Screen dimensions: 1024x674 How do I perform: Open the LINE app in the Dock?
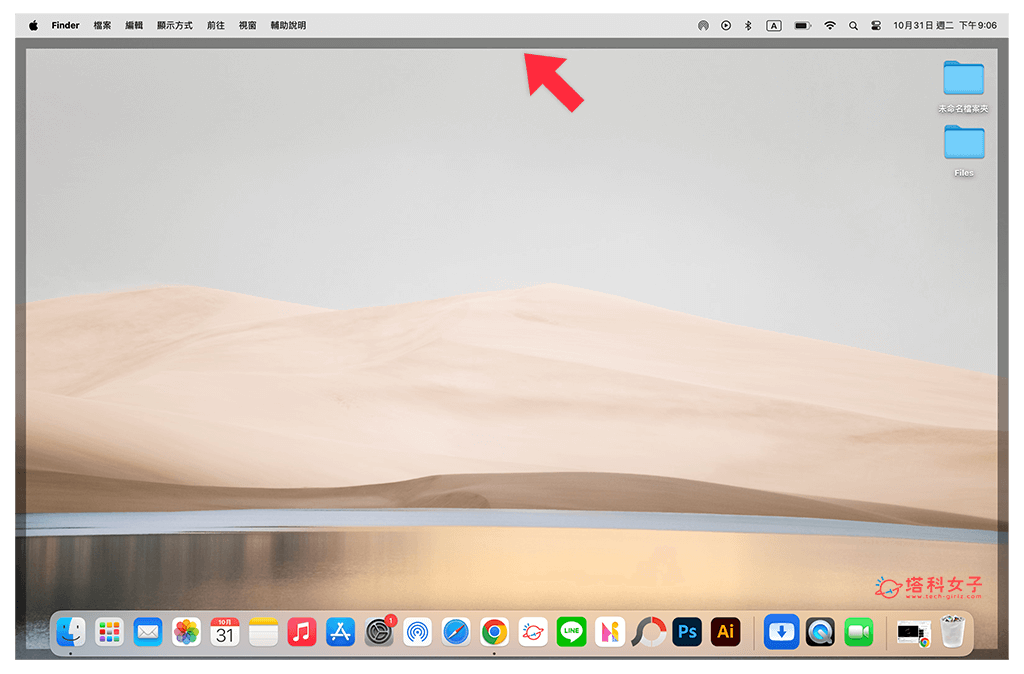(571, 632)
